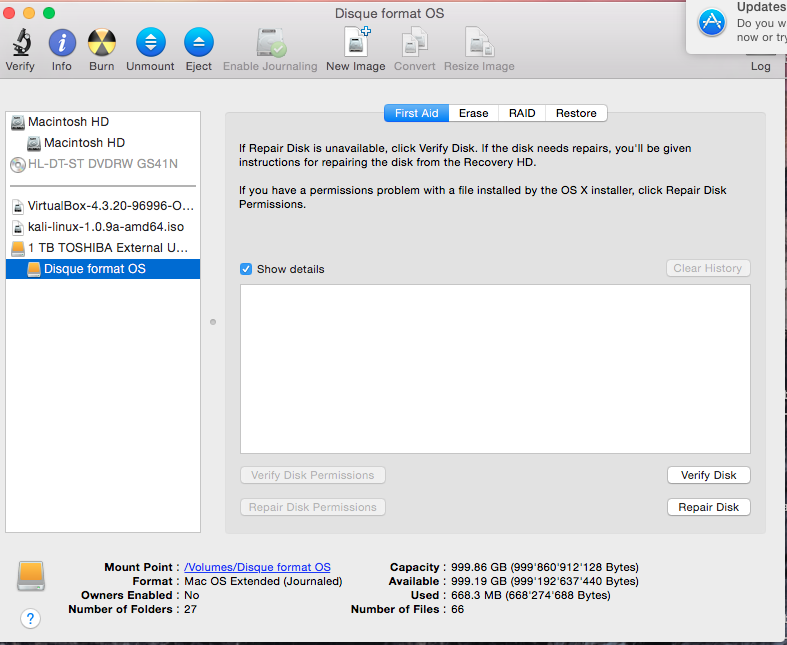Select the top-level Macintosh HD disk
Screen dimensions: 787x645
[68, 122]
